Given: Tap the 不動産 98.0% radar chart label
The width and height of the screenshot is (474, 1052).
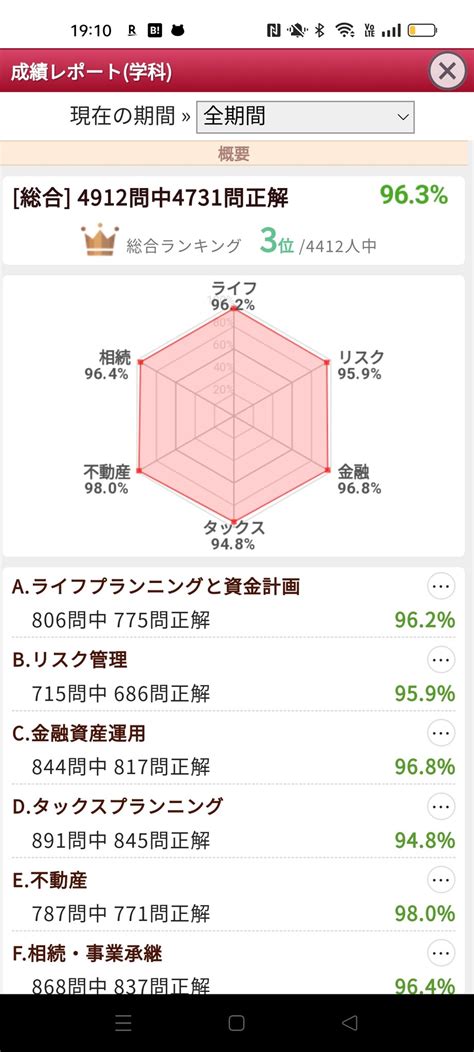Looking at the screenshot, I should 106,479.
